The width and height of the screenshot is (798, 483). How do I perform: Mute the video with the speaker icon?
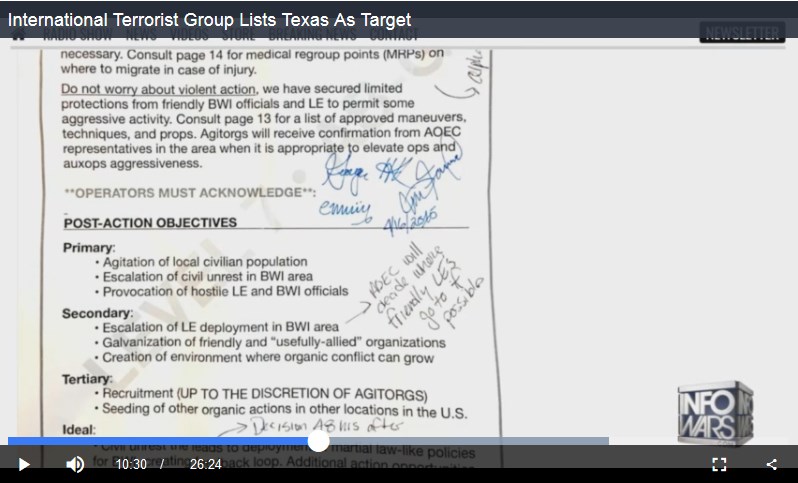point(75,464)
